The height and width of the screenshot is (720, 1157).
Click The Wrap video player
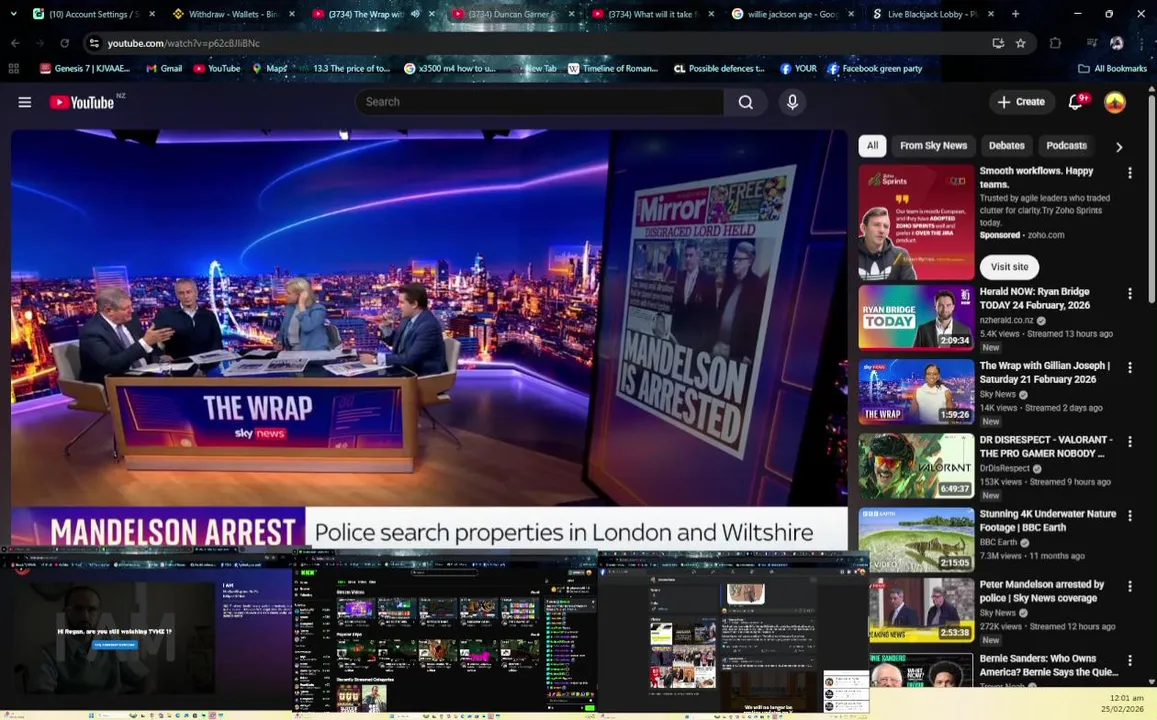(429, 339)
